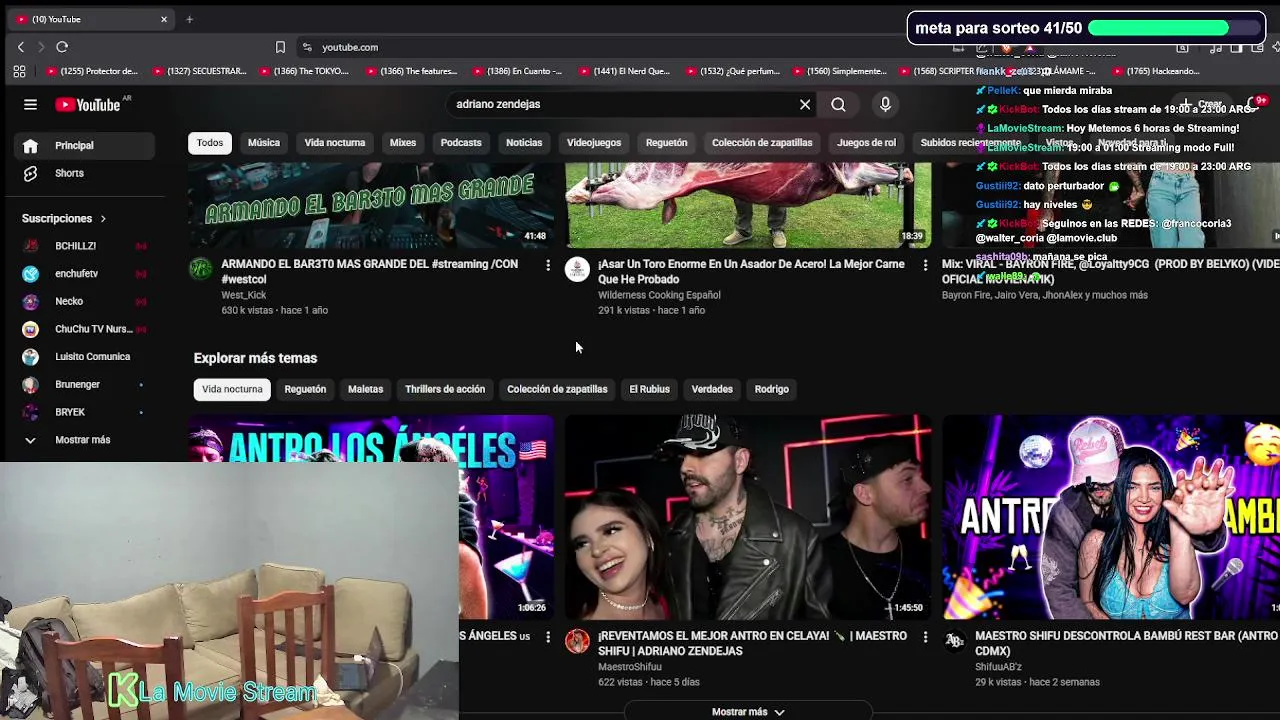This screenshot has width=1280, height=720.
Task: Open the YouTube hamburger guide menu
Action: (x=30, y=104)
